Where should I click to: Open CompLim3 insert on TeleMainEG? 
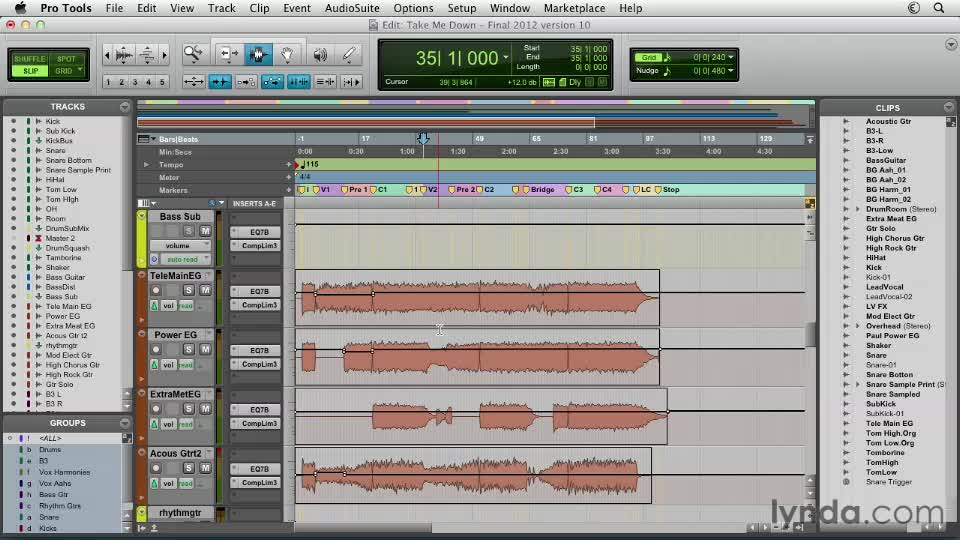(257, 305)
